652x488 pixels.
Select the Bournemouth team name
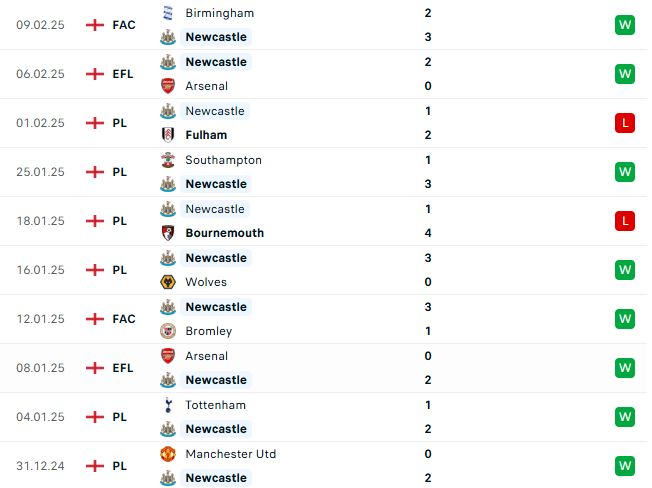225,233
